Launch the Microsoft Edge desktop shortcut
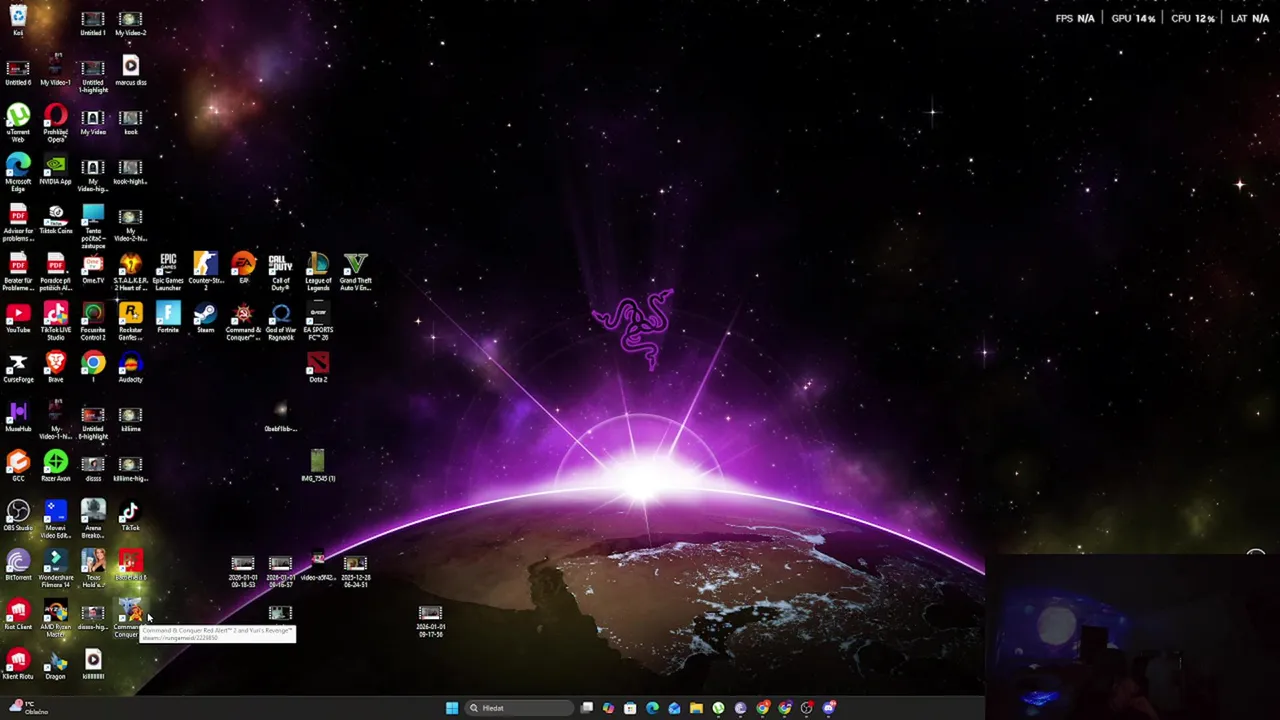Image resolution: width=1280 pixels, height=720 pixels. coord(18,173)
